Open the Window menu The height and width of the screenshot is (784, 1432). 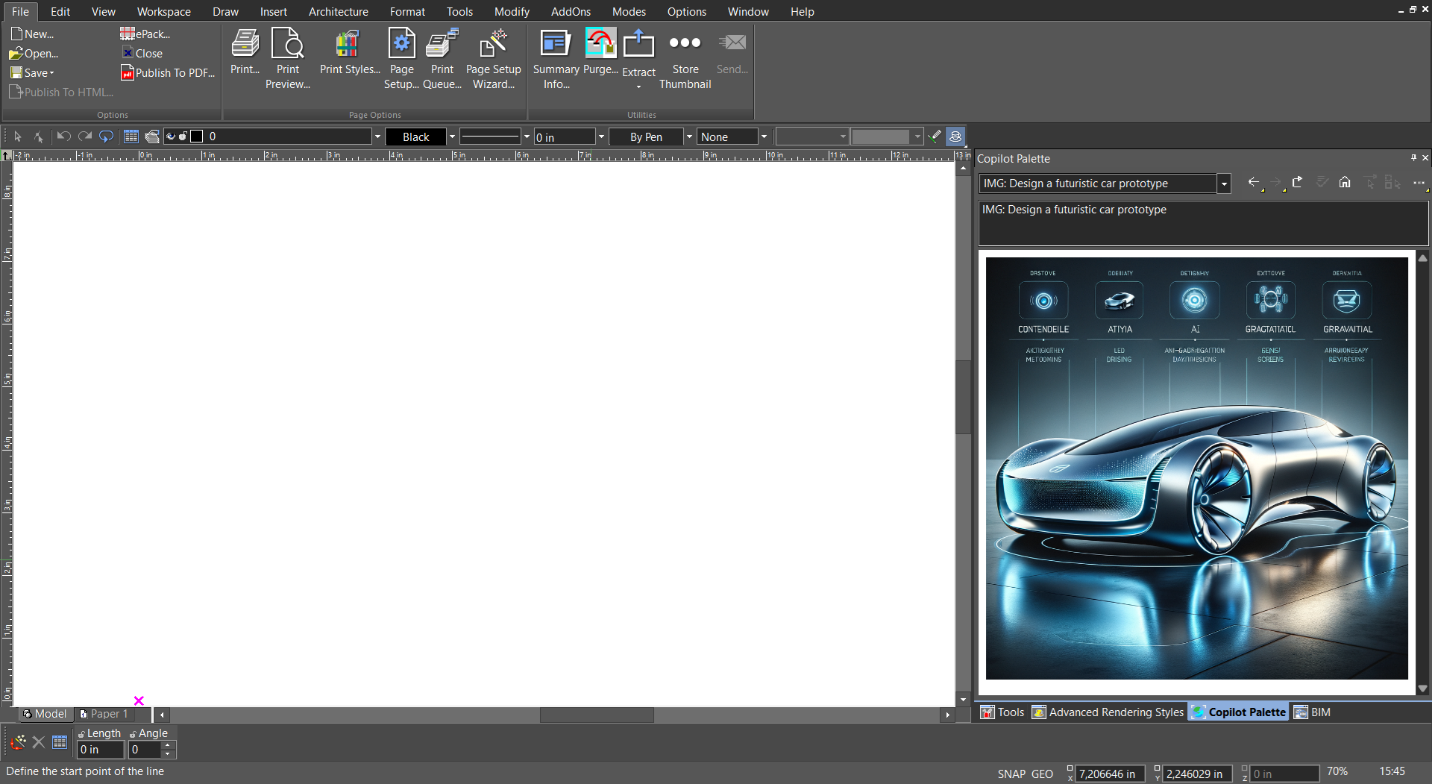pyautogui.click(x=748, y=12)
